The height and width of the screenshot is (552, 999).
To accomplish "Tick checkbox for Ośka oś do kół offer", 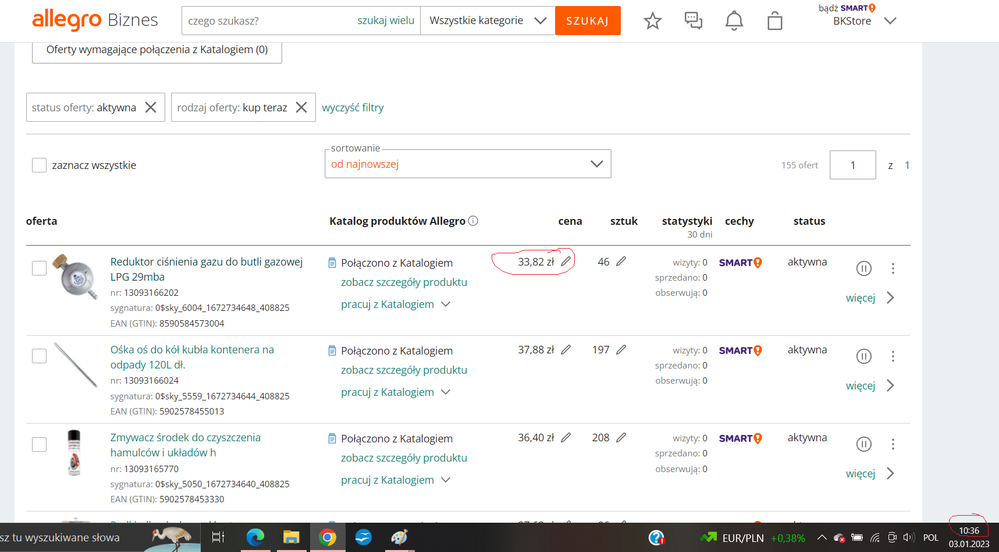I will pyautogui.click(x=39, y=356).
